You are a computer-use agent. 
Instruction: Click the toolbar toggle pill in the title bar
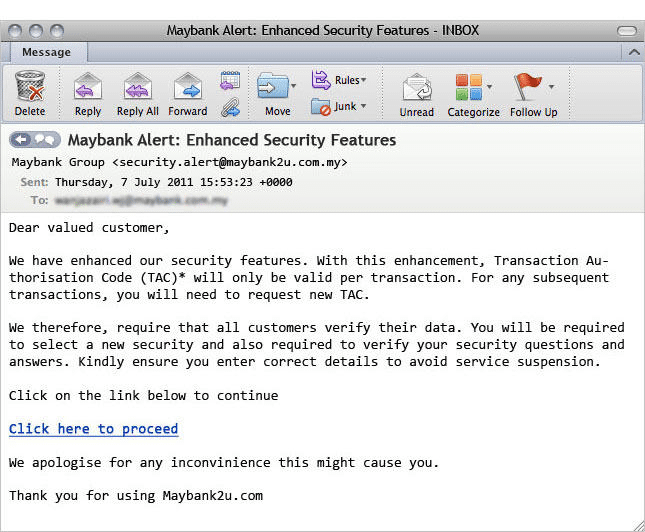pos(627,31)
